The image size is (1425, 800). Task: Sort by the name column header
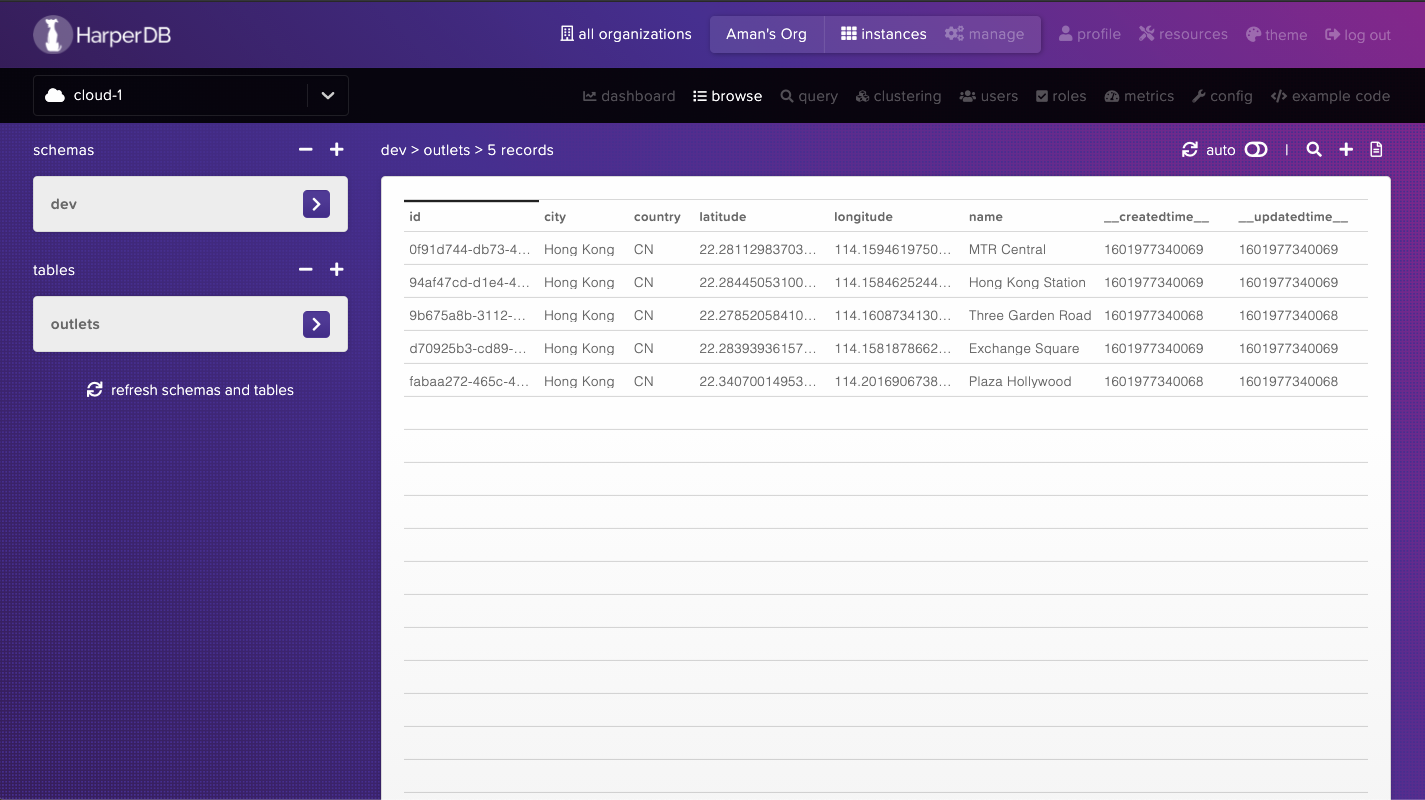click(x=985, y=217)
